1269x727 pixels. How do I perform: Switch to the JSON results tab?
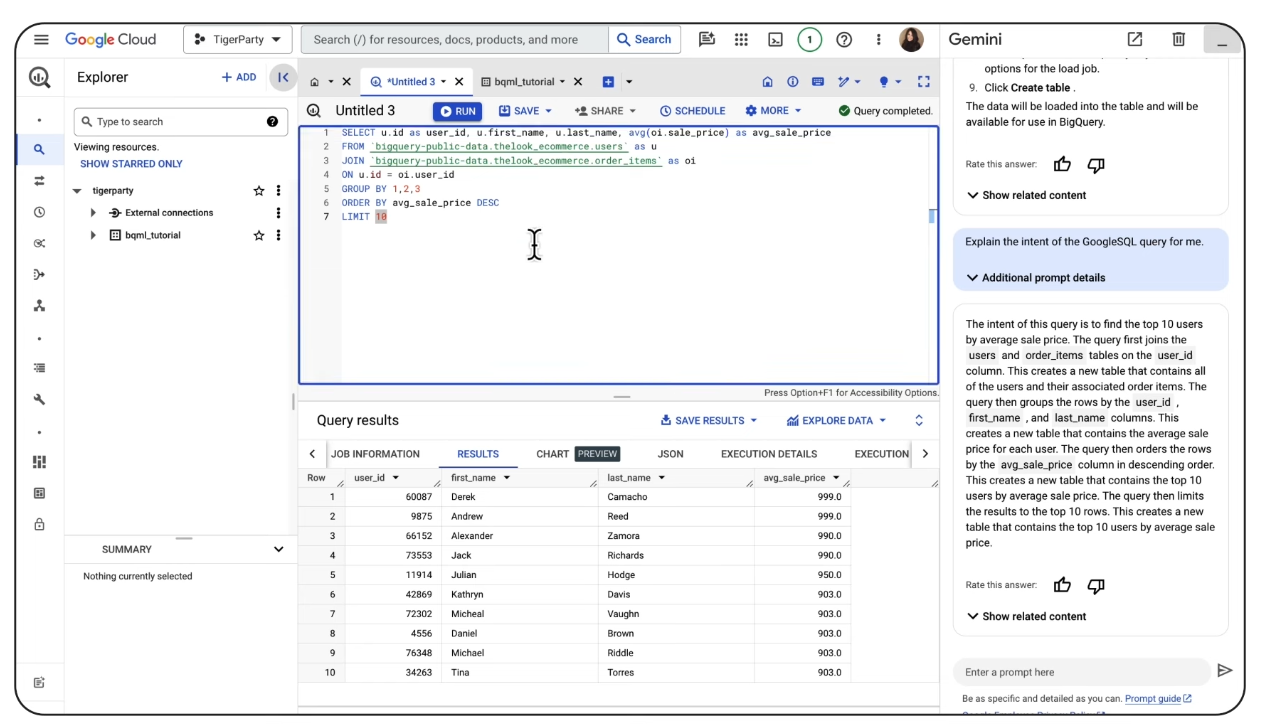670,454
